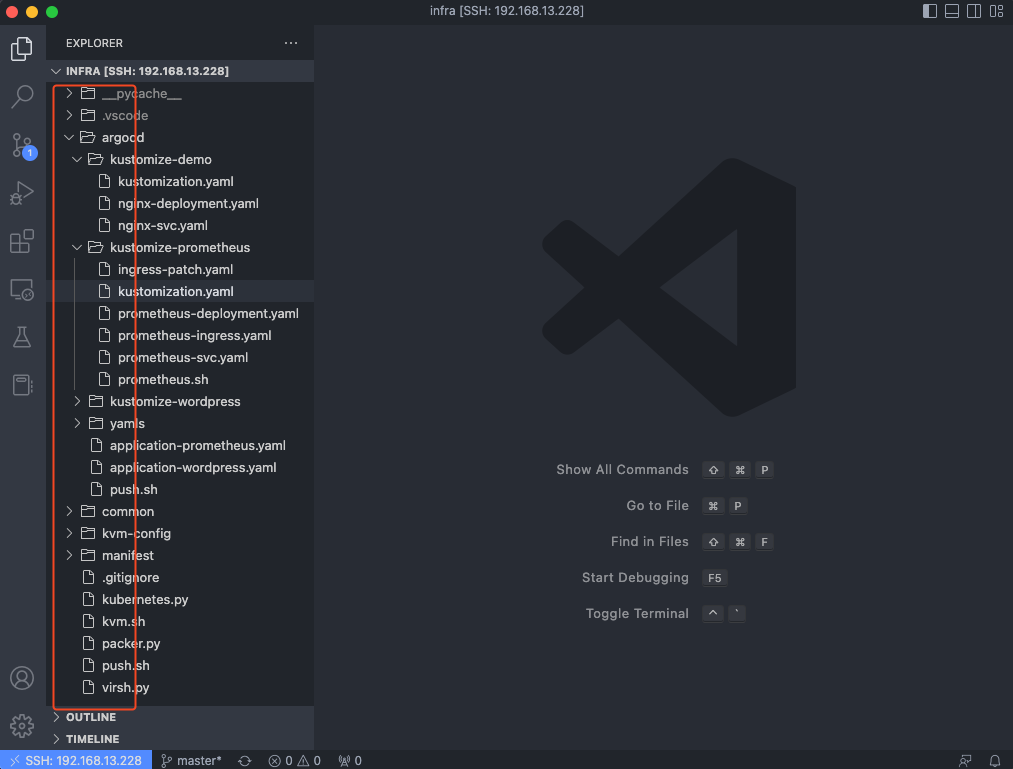Open errors and warnings count in status bar
The image size is (1013, 769).
295,761
